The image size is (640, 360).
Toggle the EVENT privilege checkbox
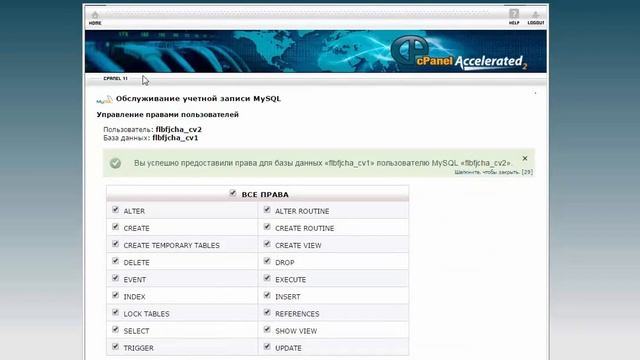tap(116, 278)
